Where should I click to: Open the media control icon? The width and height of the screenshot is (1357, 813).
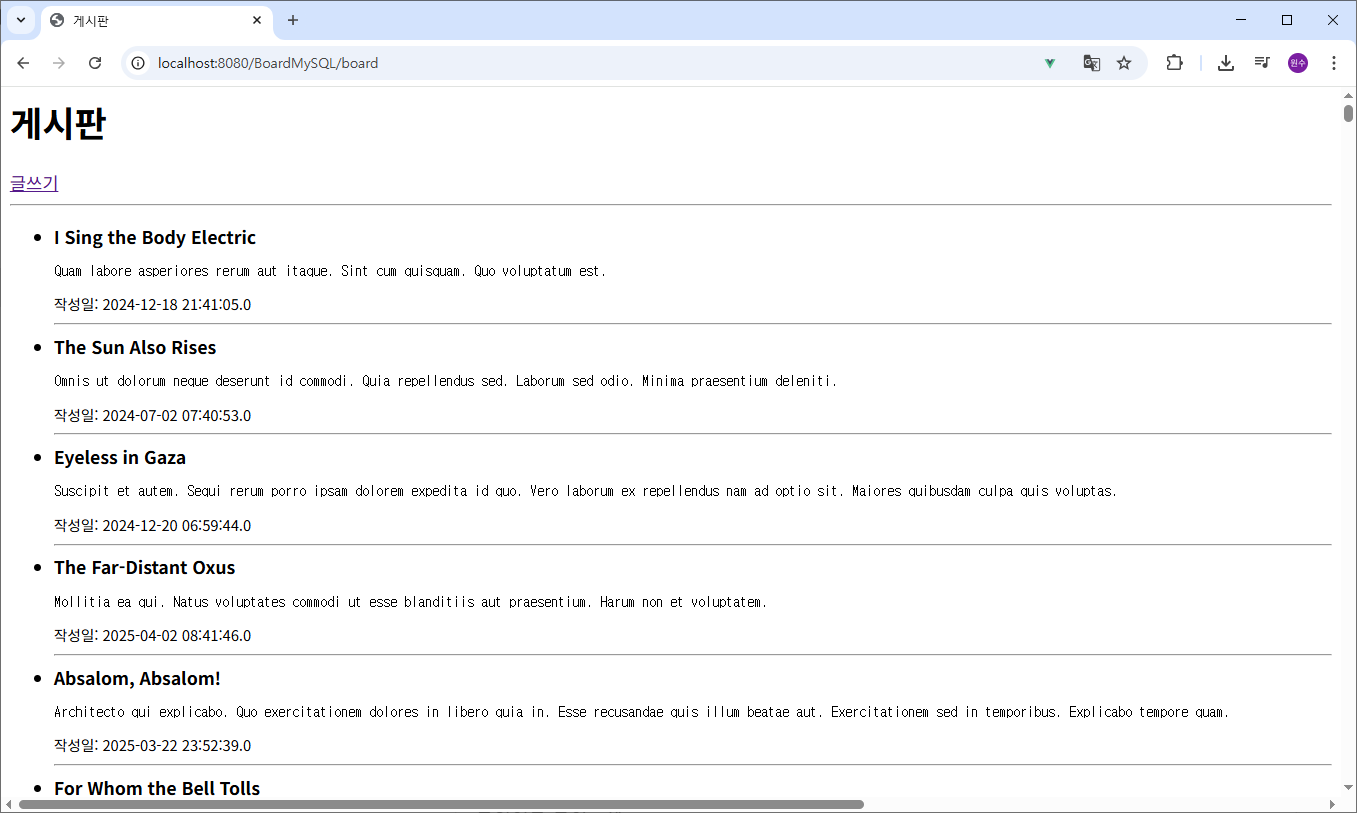pyautogui.click(x=1262, y=63)
